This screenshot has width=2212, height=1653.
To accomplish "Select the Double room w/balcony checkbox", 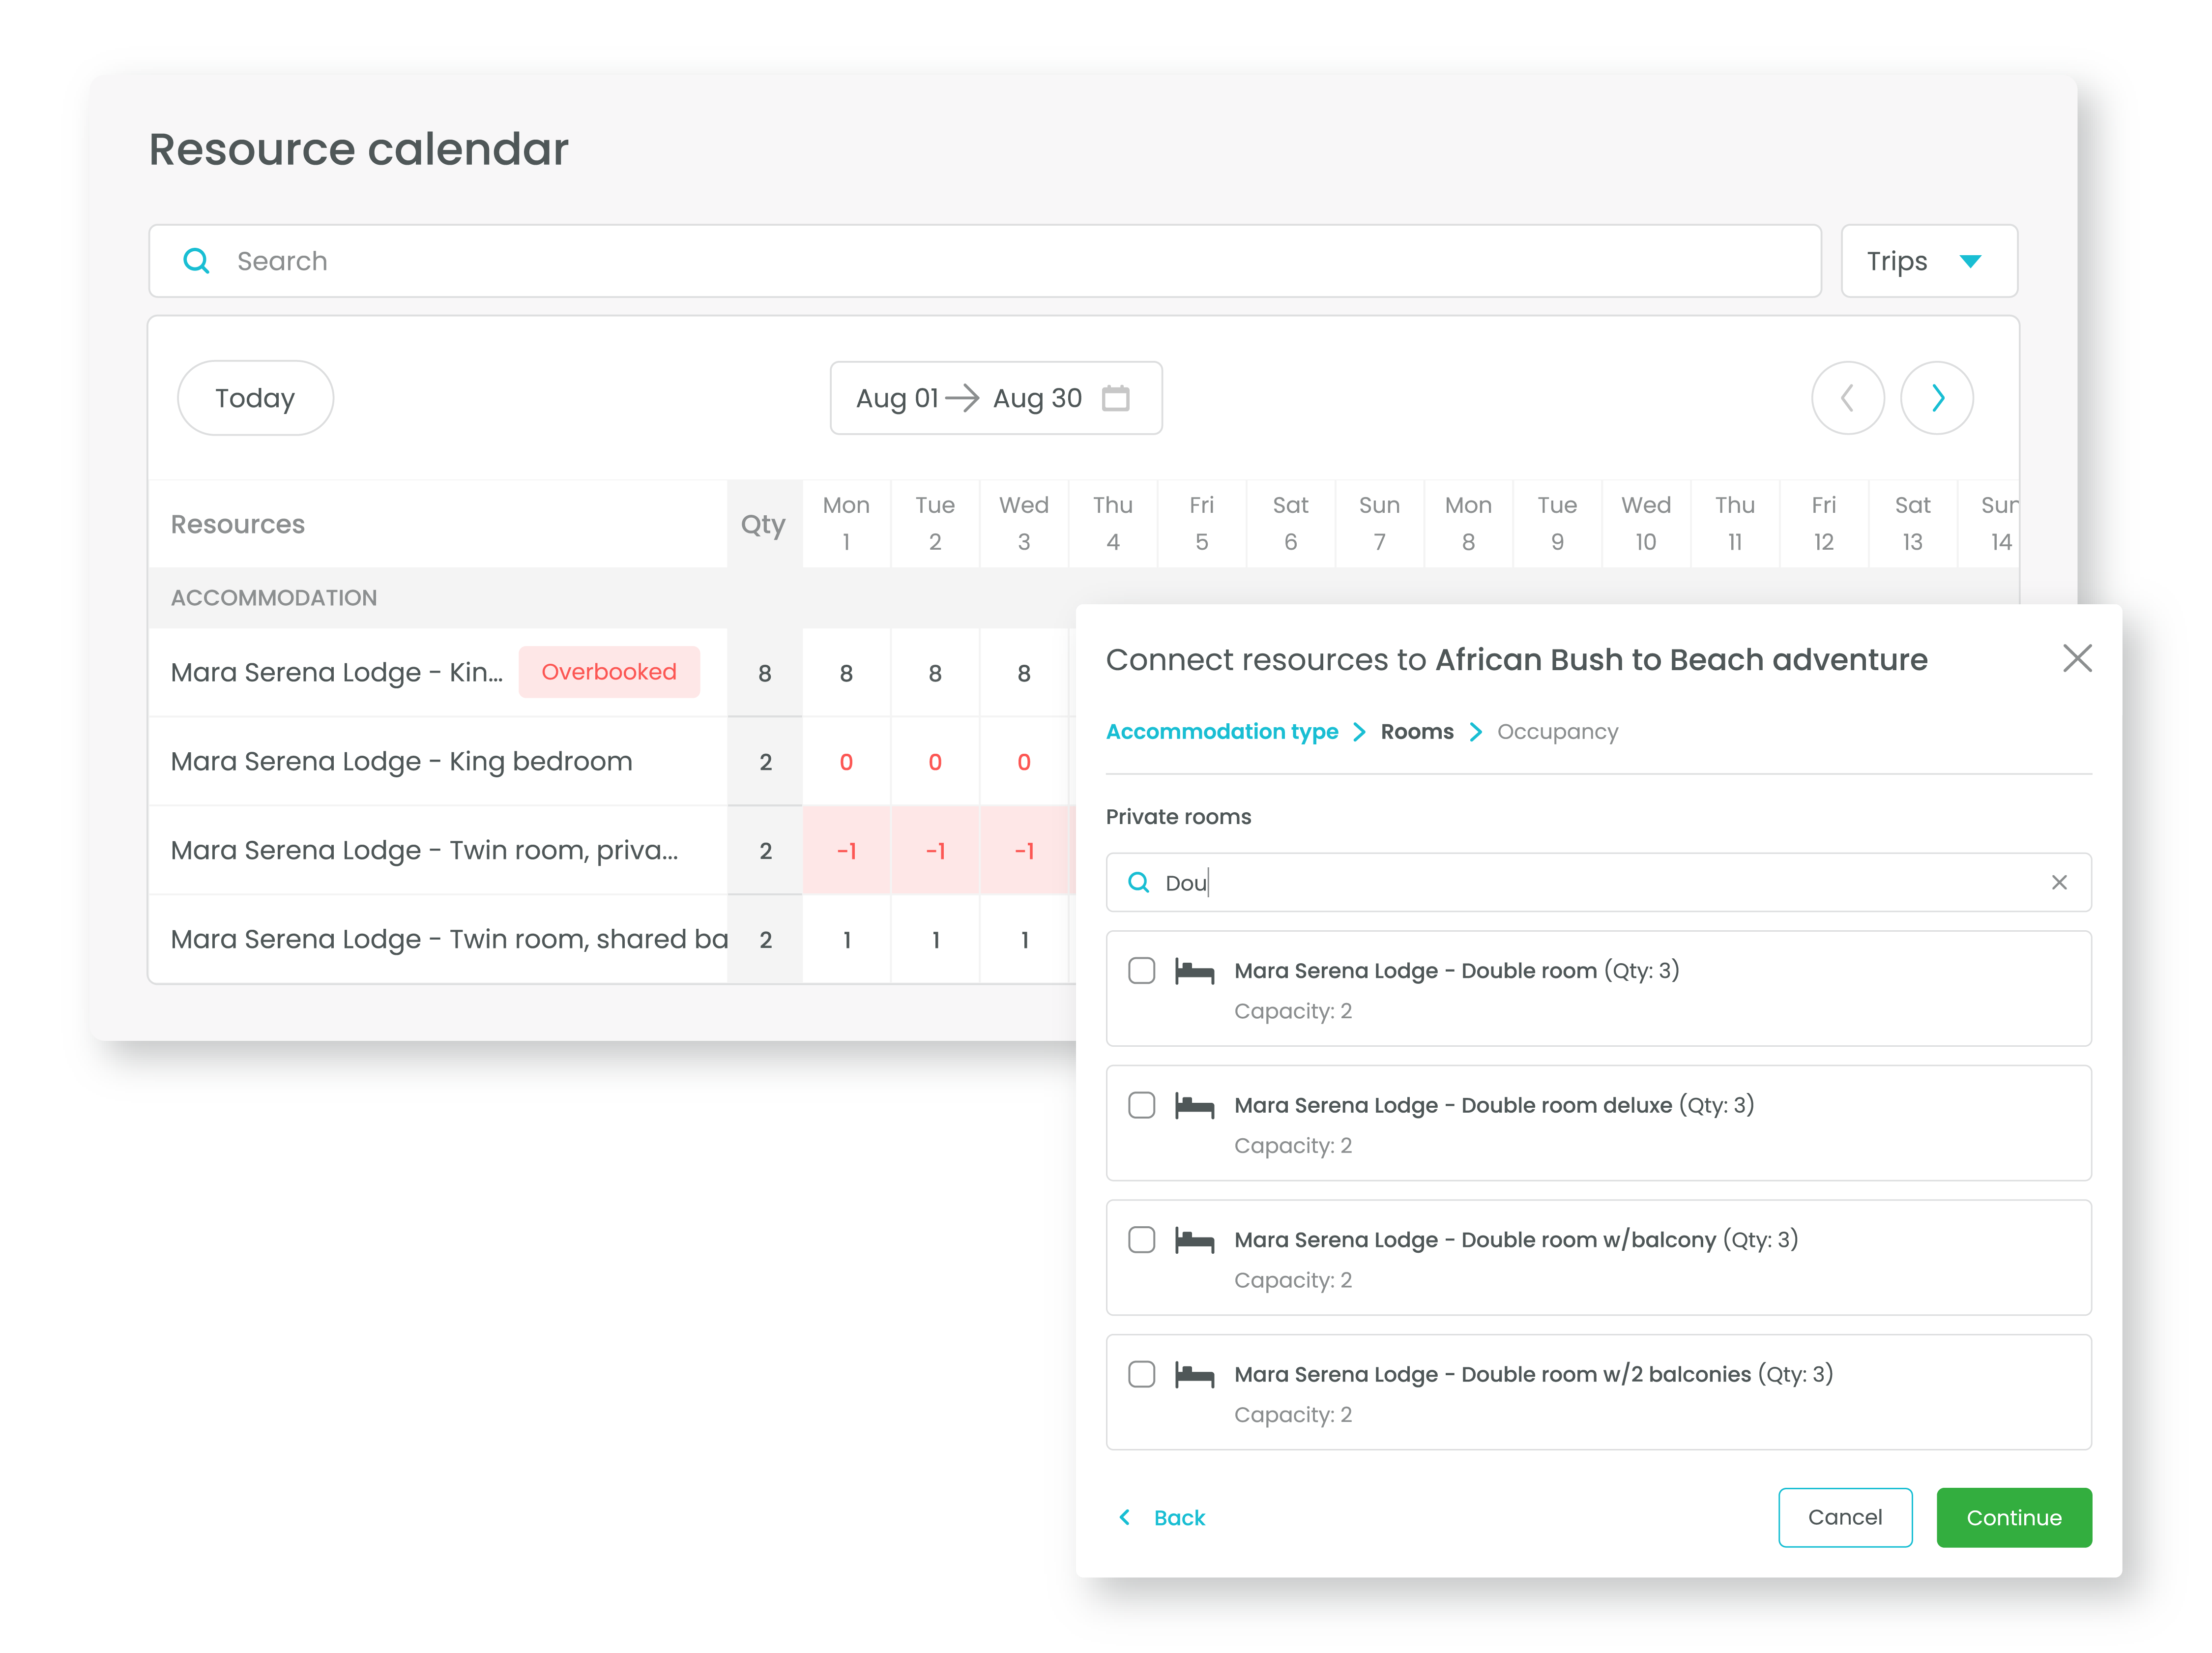I will [x=1142, y=1240].
